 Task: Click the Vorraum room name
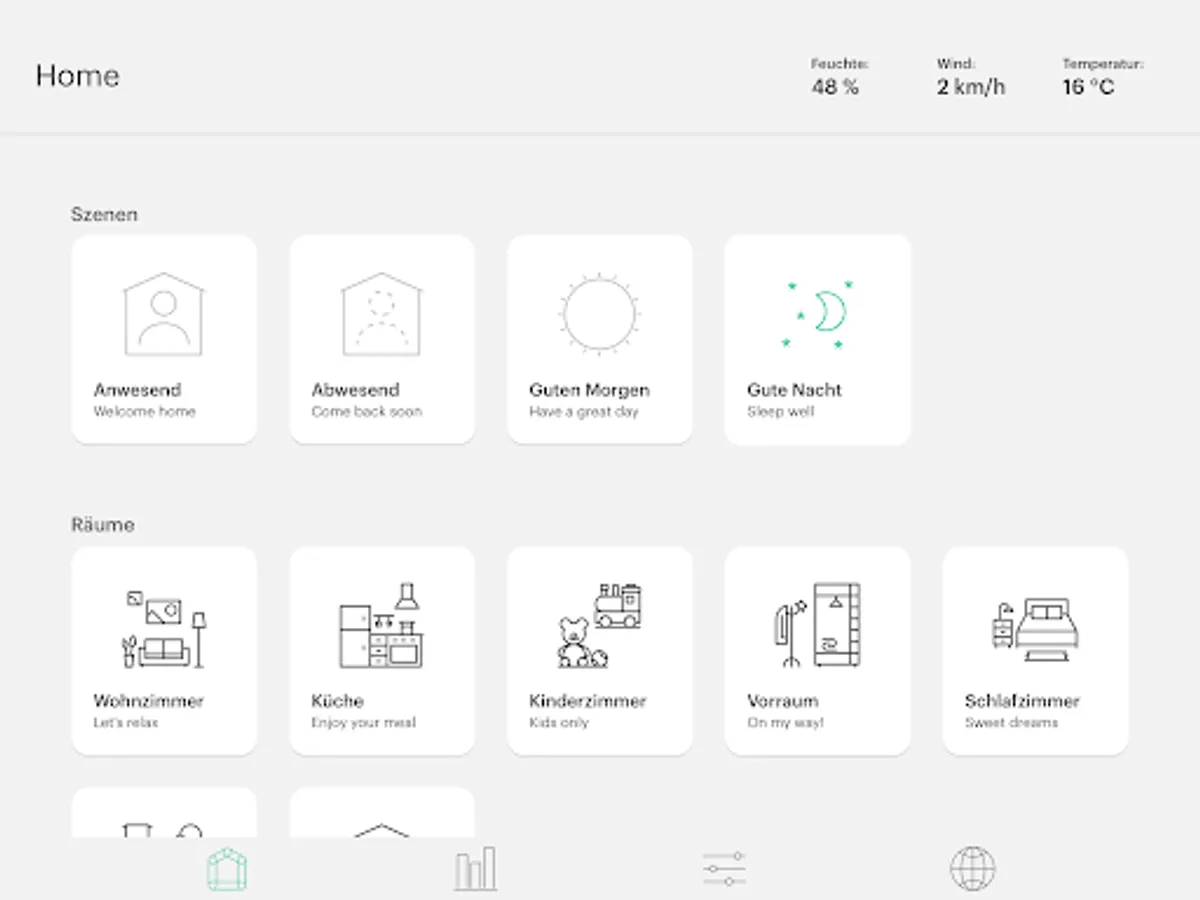[x=782, y=701]
